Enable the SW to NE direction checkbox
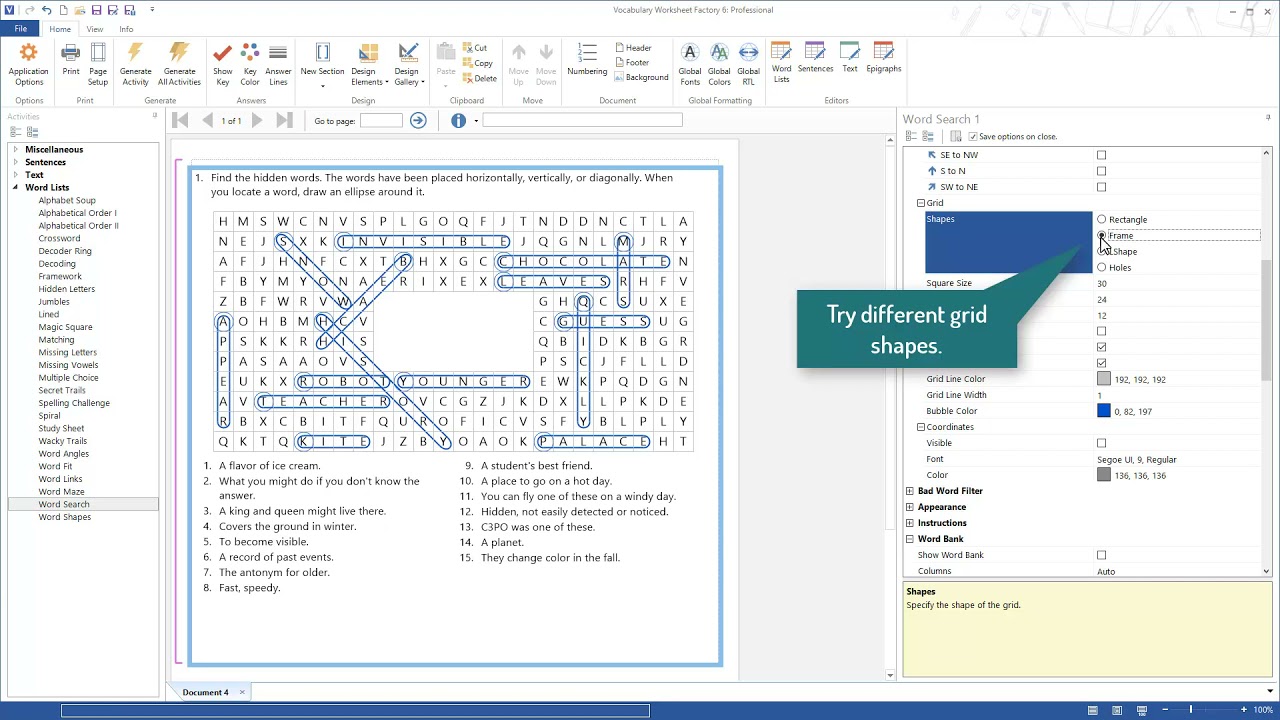 click(x=1101, y=187)
